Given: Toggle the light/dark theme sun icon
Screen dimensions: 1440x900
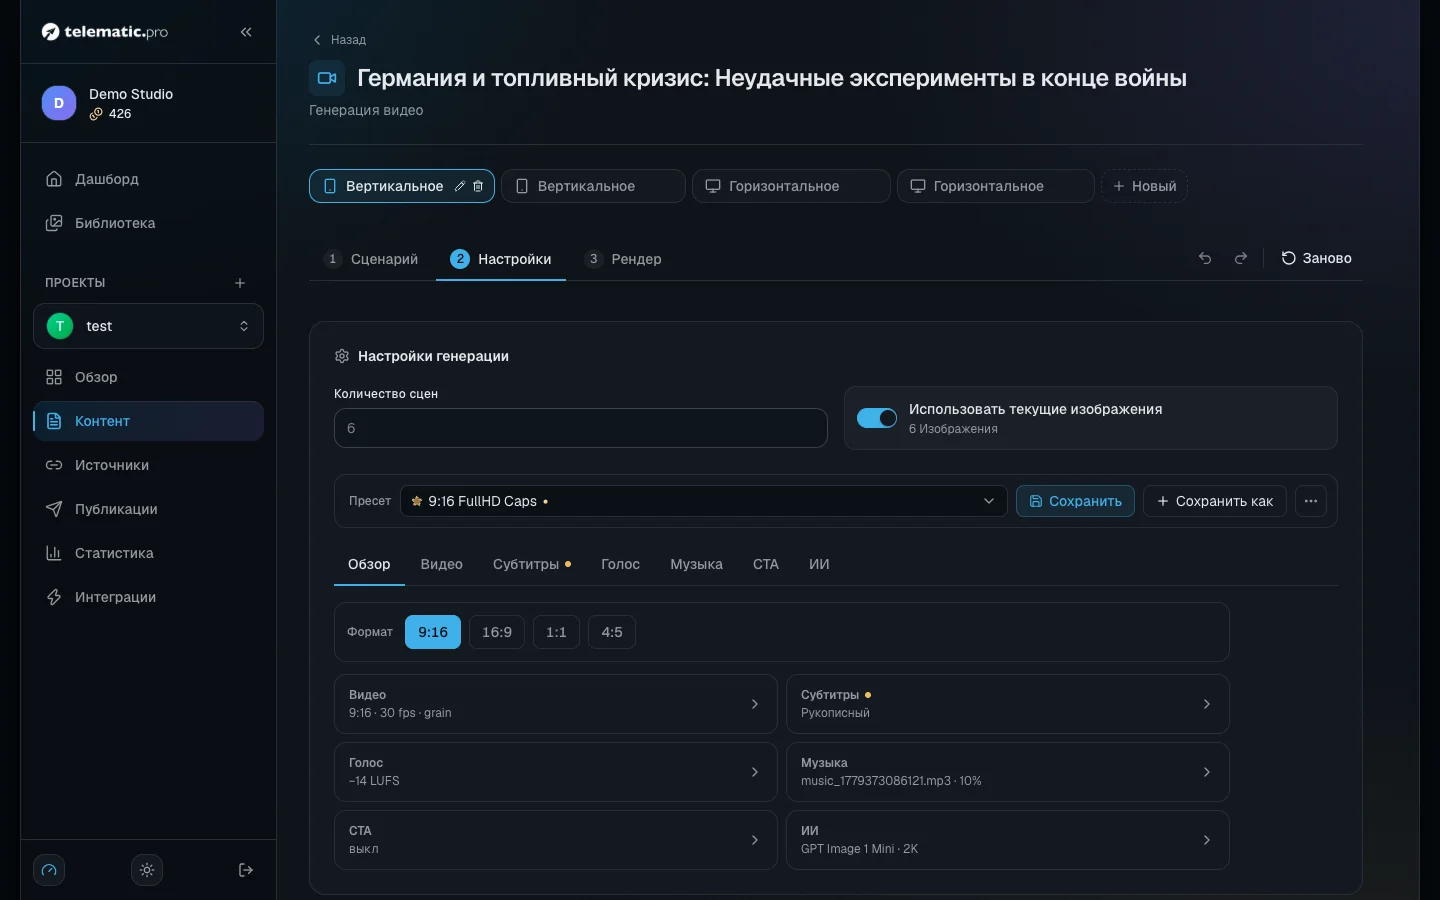Looking at the screenshot, I should click(147, 870).
